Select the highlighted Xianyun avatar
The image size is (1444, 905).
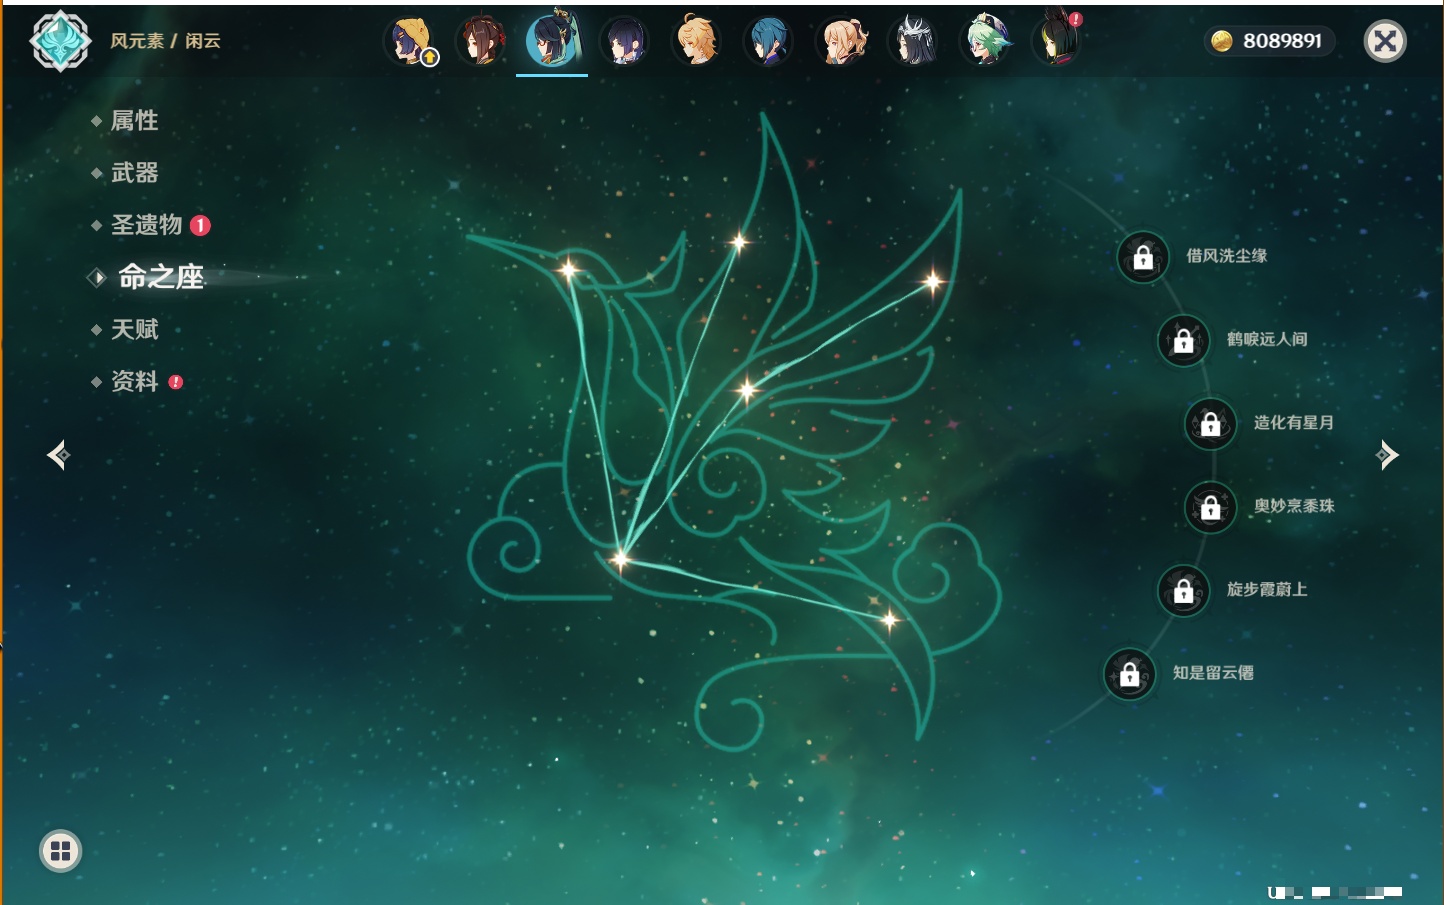pos(552,40)
